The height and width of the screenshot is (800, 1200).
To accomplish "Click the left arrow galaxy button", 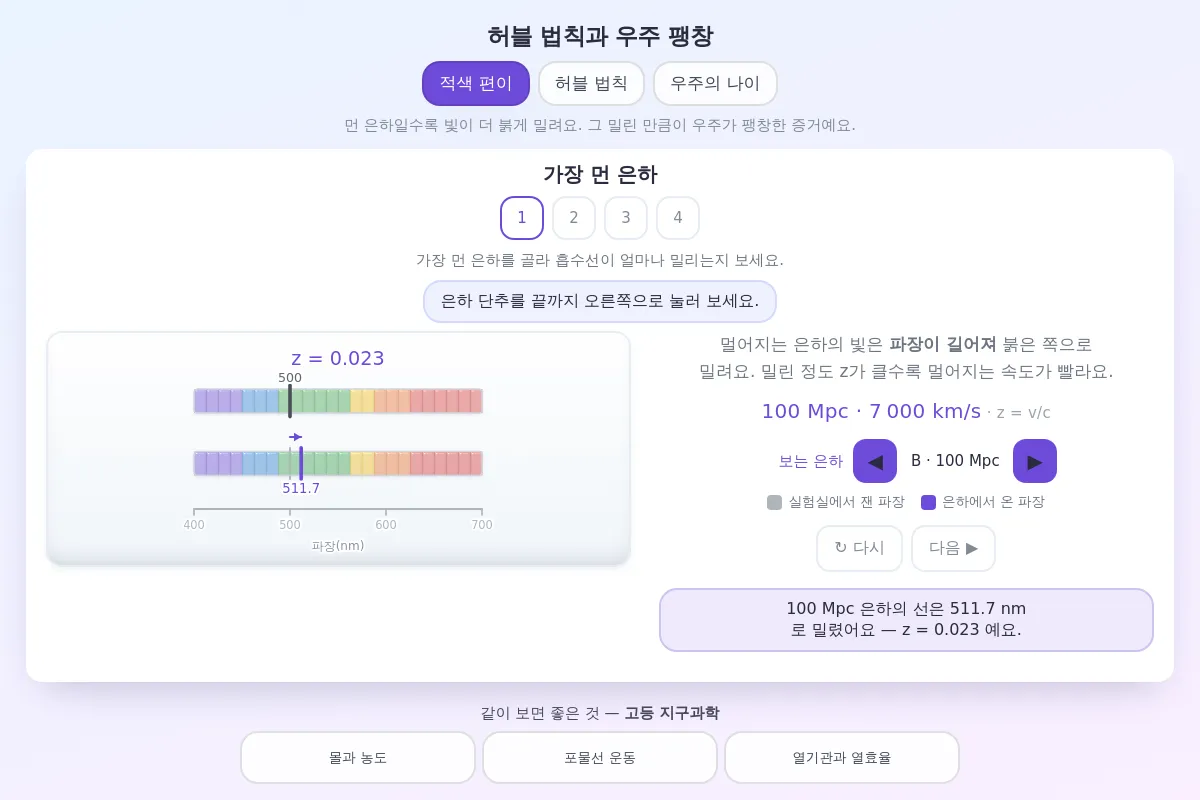I will click(875, 461).
